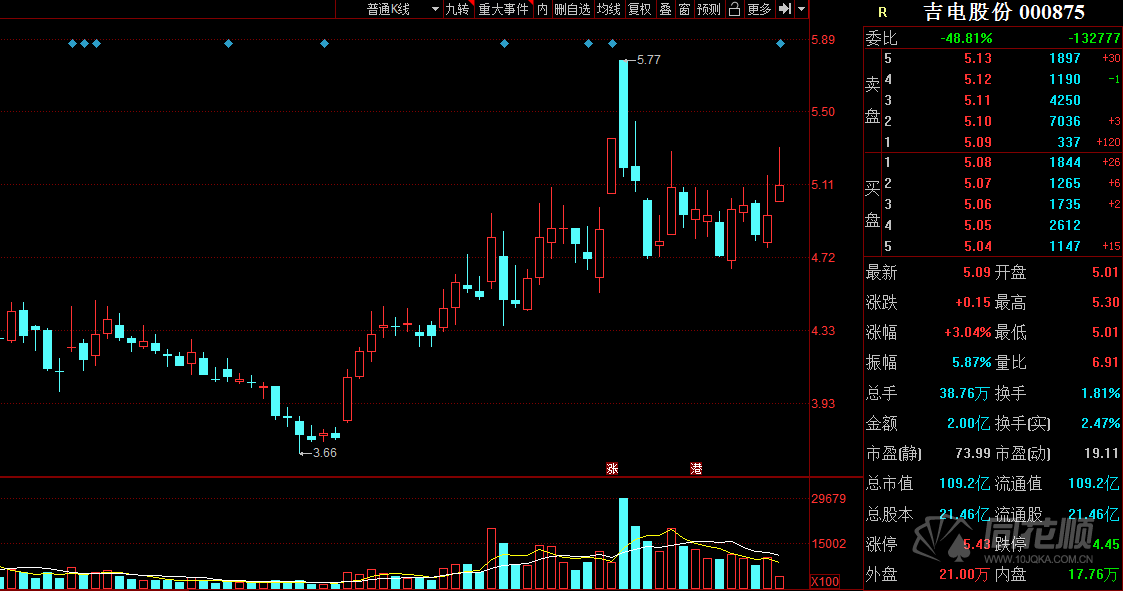Click the 委比 value -48.81%
This screenshot has width=1123, height=591.
point(966,38)
